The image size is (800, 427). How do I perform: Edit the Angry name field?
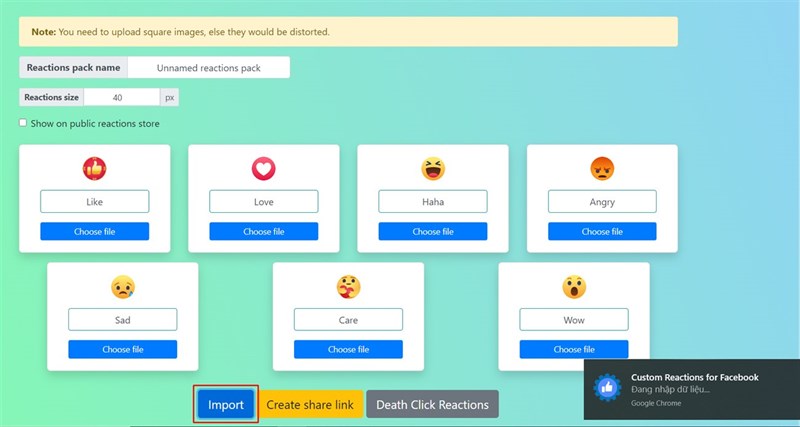[x=602, y=202]
